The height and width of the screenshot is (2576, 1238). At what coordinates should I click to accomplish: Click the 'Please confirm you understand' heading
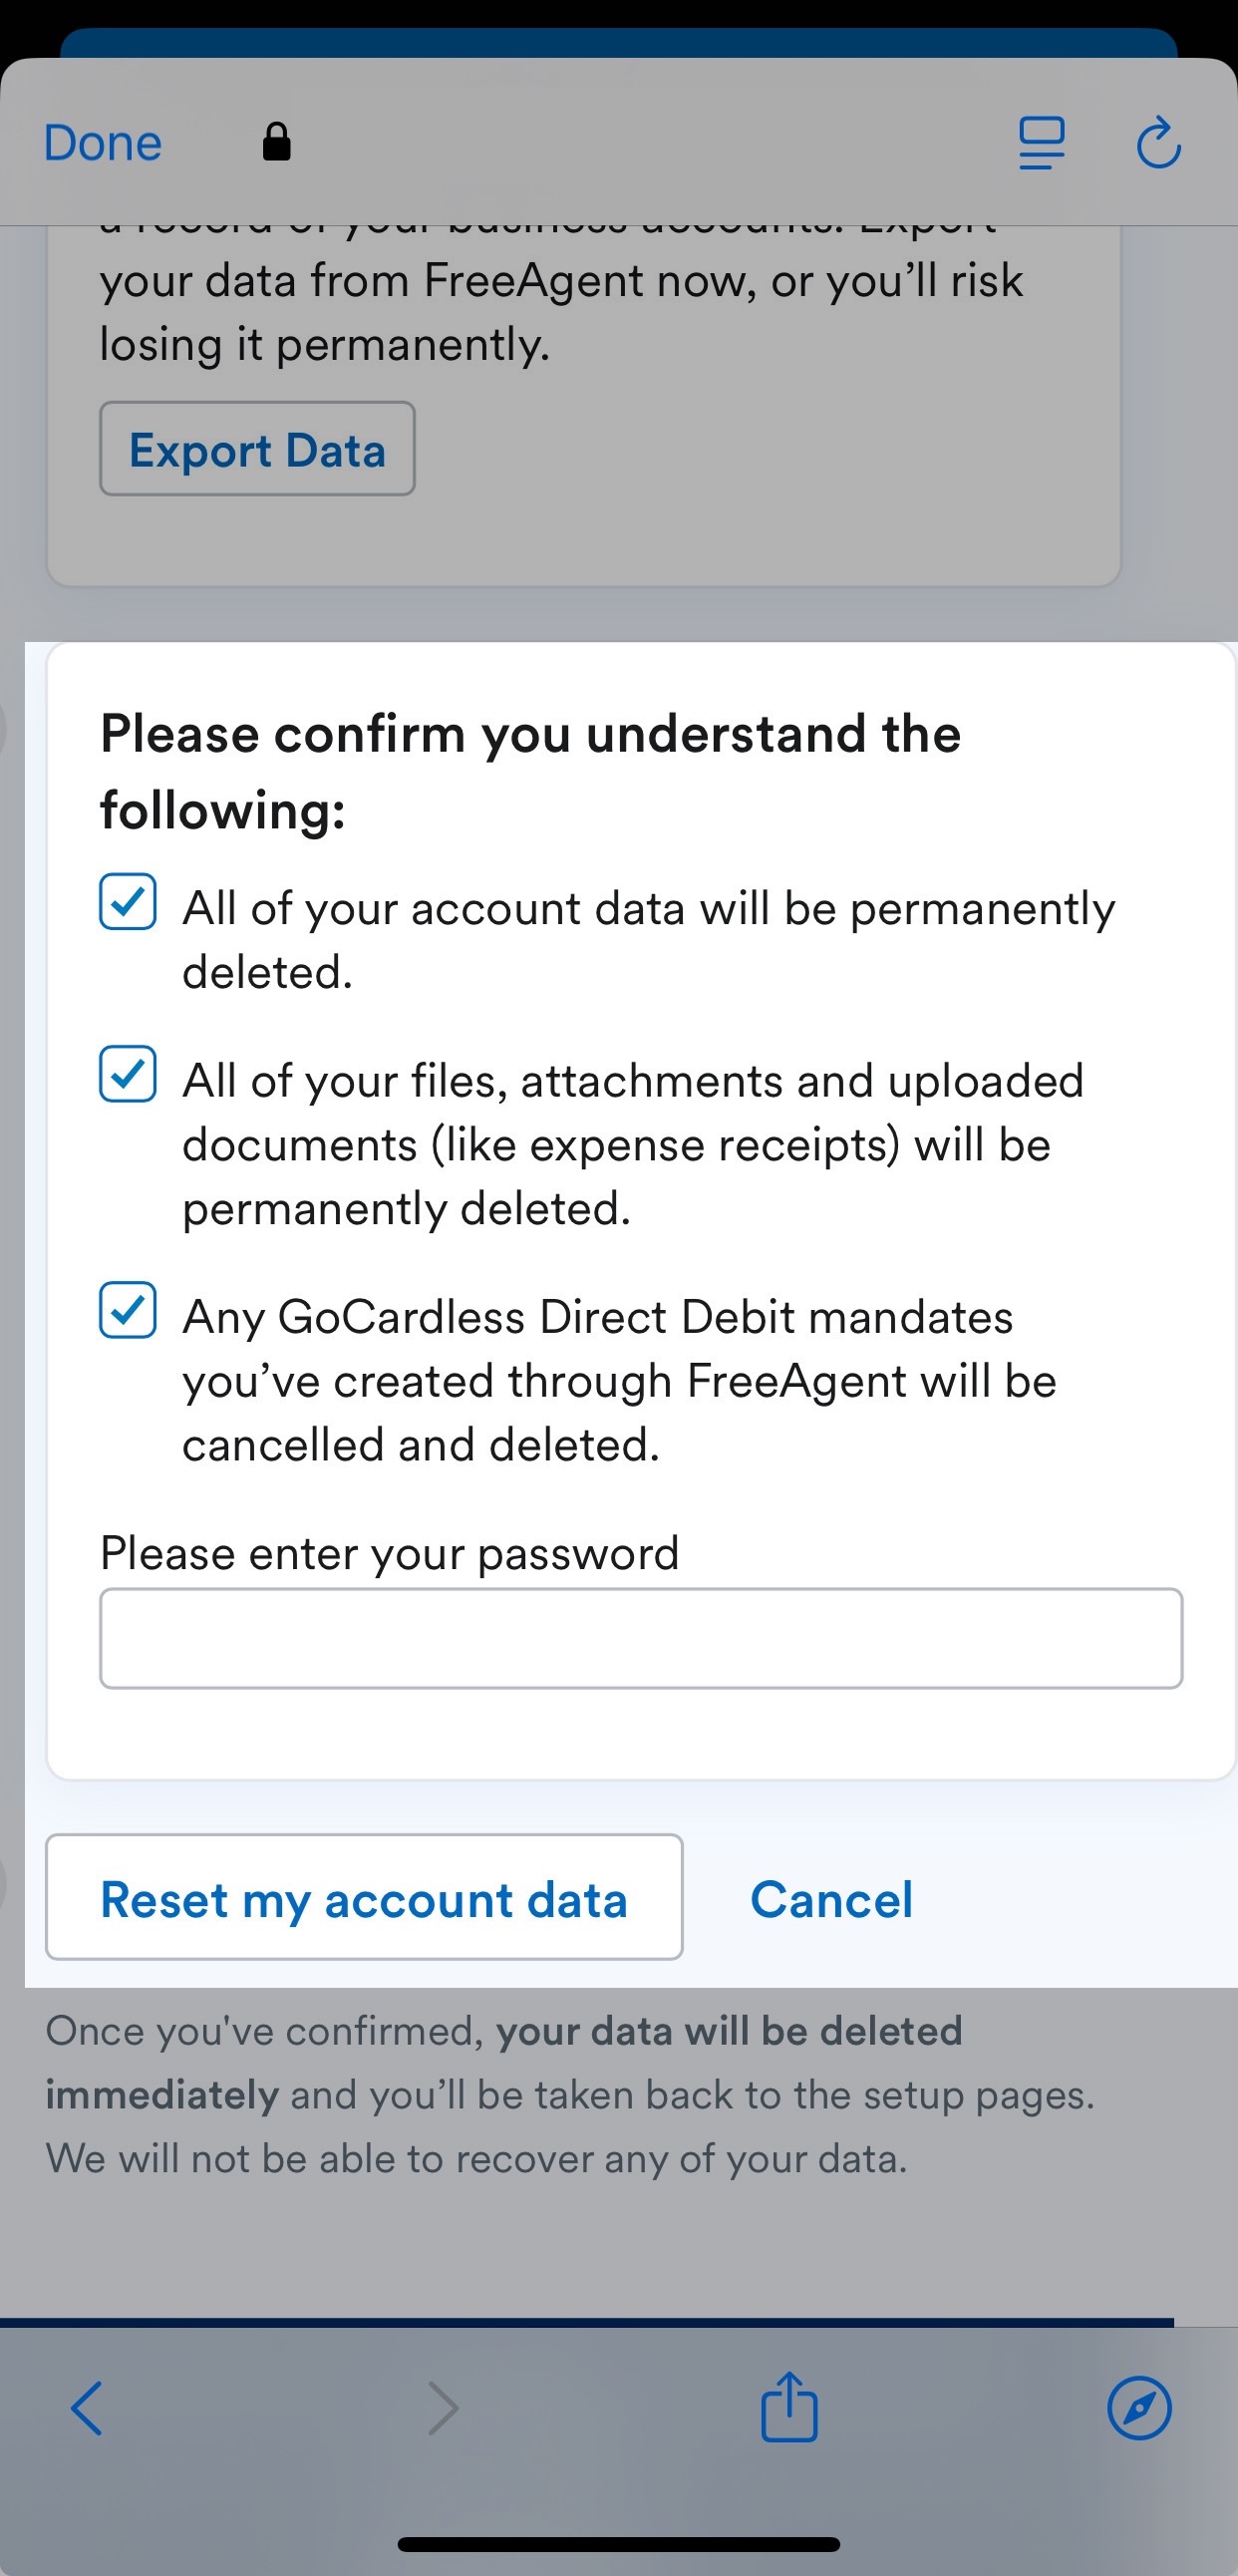click(x=530, y=771)
